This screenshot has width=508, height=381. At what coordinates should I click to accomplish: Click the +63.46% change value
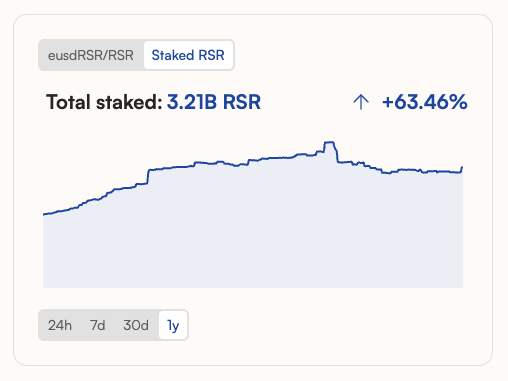click(x=425, y=102)
